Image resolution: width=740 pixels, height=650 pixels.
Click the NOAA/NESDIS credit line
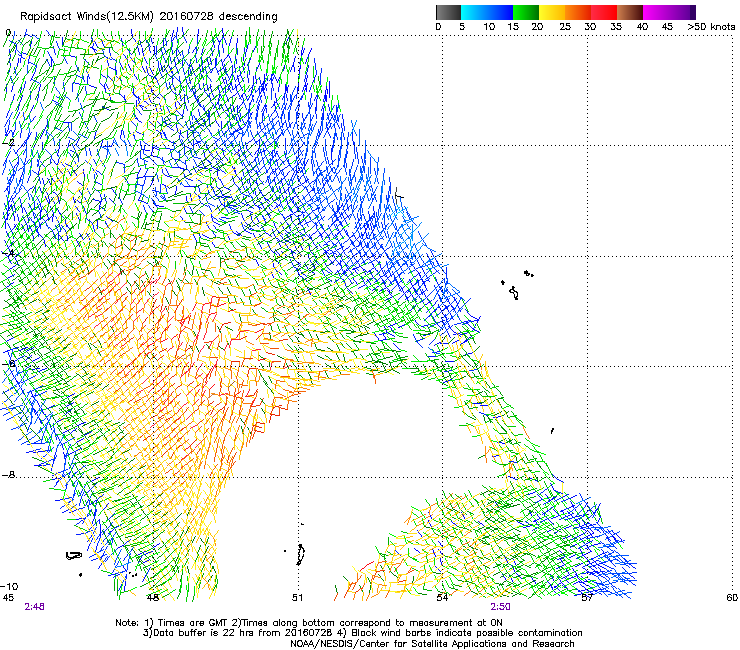(432, 644)
